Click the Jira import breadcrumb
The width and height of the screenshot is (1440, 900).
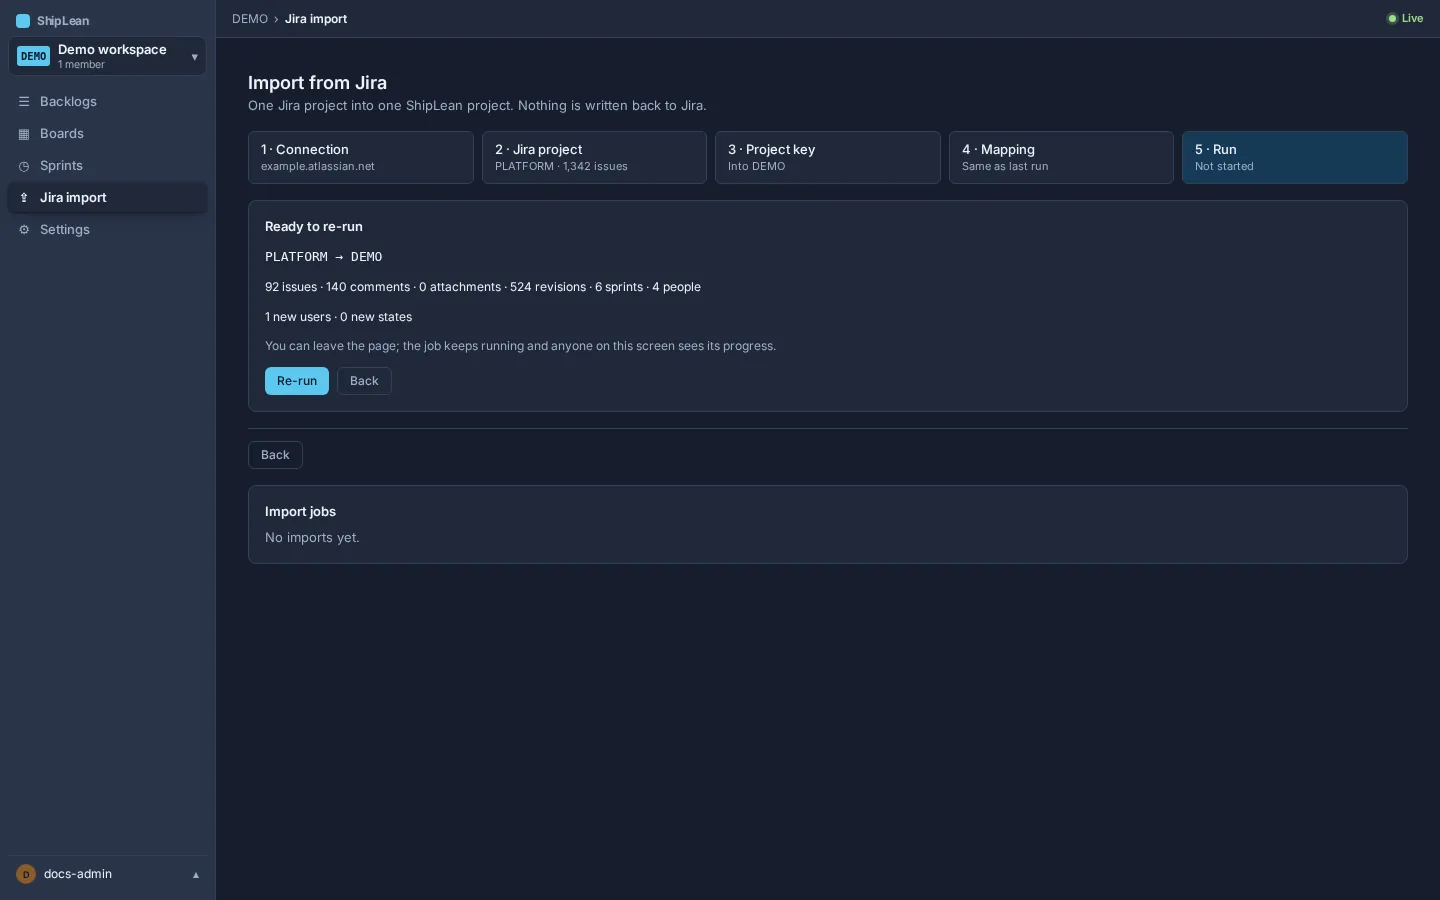coord(316,19)
